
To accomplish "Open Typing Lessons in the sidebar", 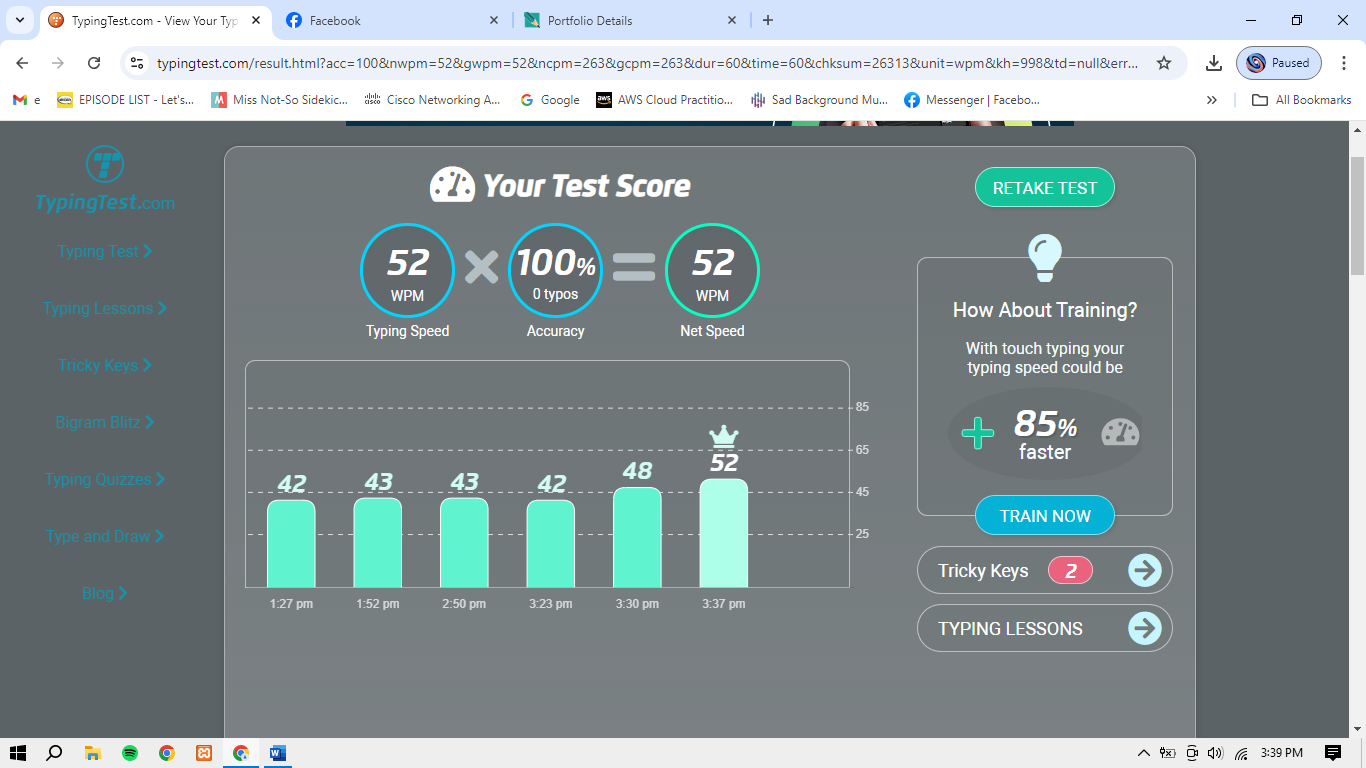I will [105, 309].
